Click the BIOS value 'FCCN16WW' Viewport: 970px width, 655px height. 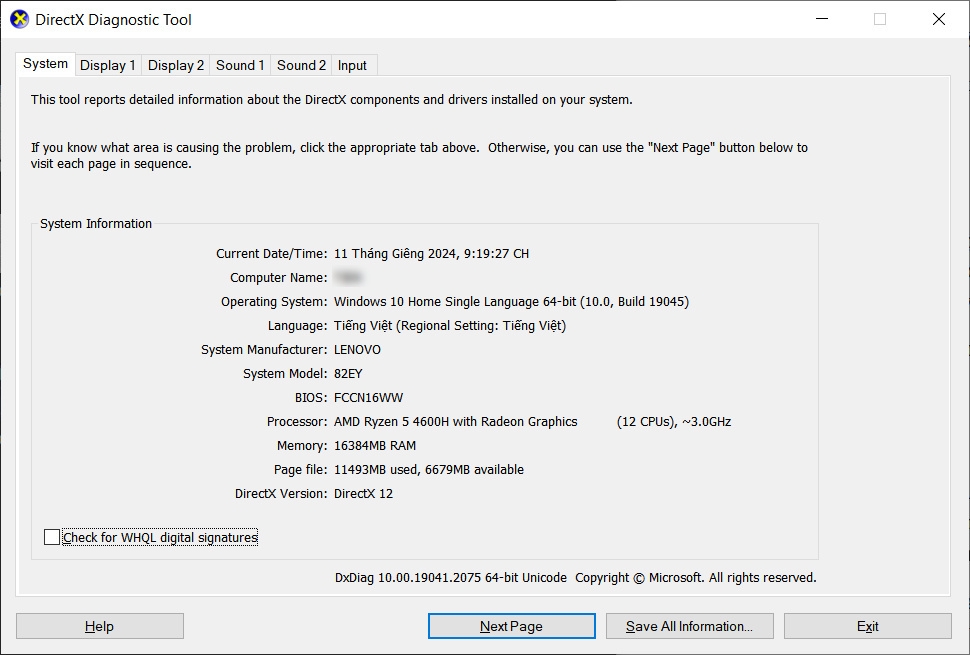pos(369,398)
